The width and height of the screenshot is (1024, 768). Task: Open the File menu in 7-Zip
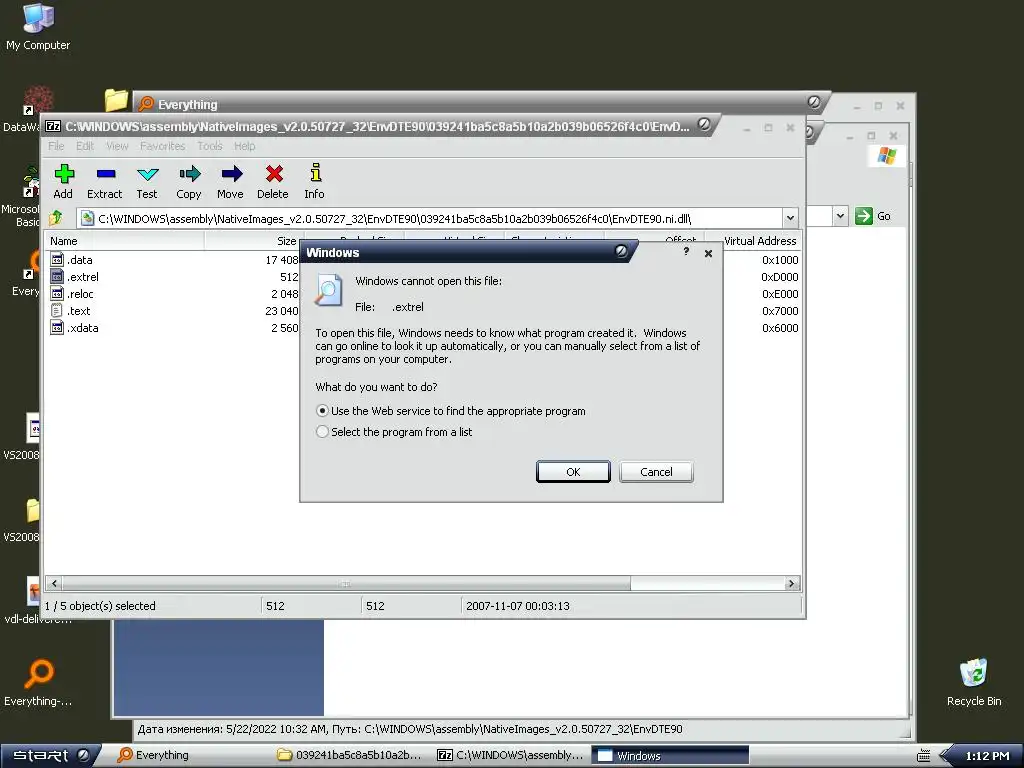pos(56,146)
